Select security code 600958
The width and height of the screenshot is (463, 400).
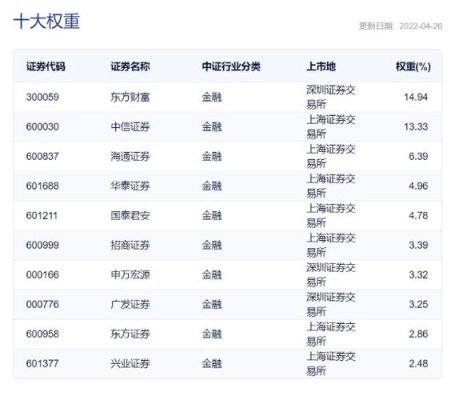[x=42, y=334]
